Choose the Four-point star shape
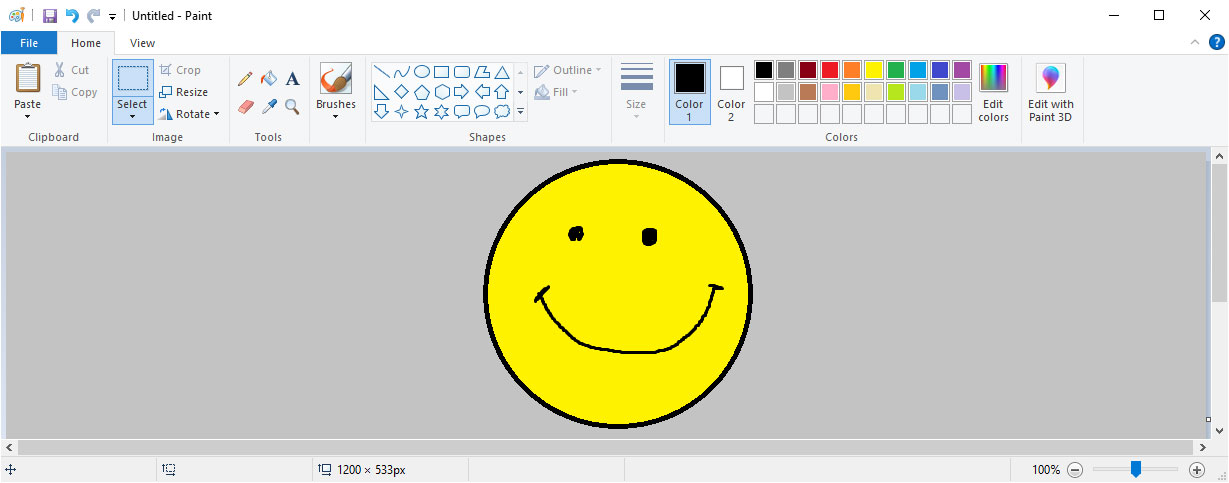This screenshot has width=1229, height=483. pos(402,112)
